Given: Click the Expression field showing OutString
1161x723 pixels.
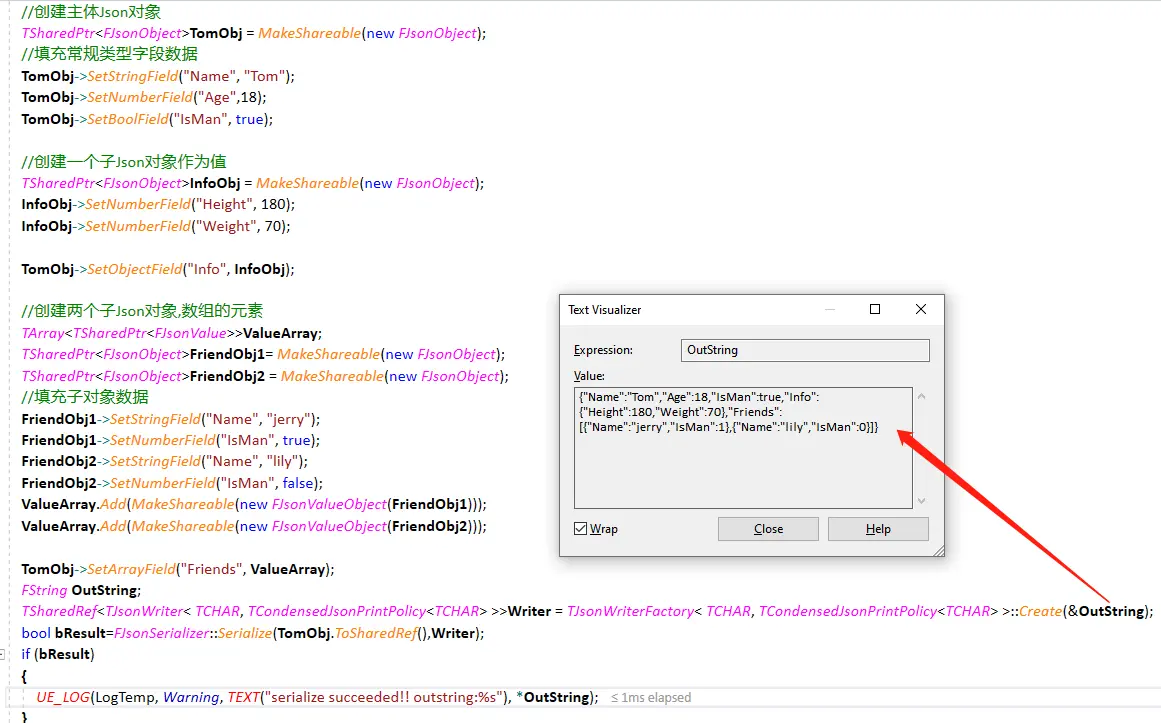Looking at the screenshot, I should (805, 350).
